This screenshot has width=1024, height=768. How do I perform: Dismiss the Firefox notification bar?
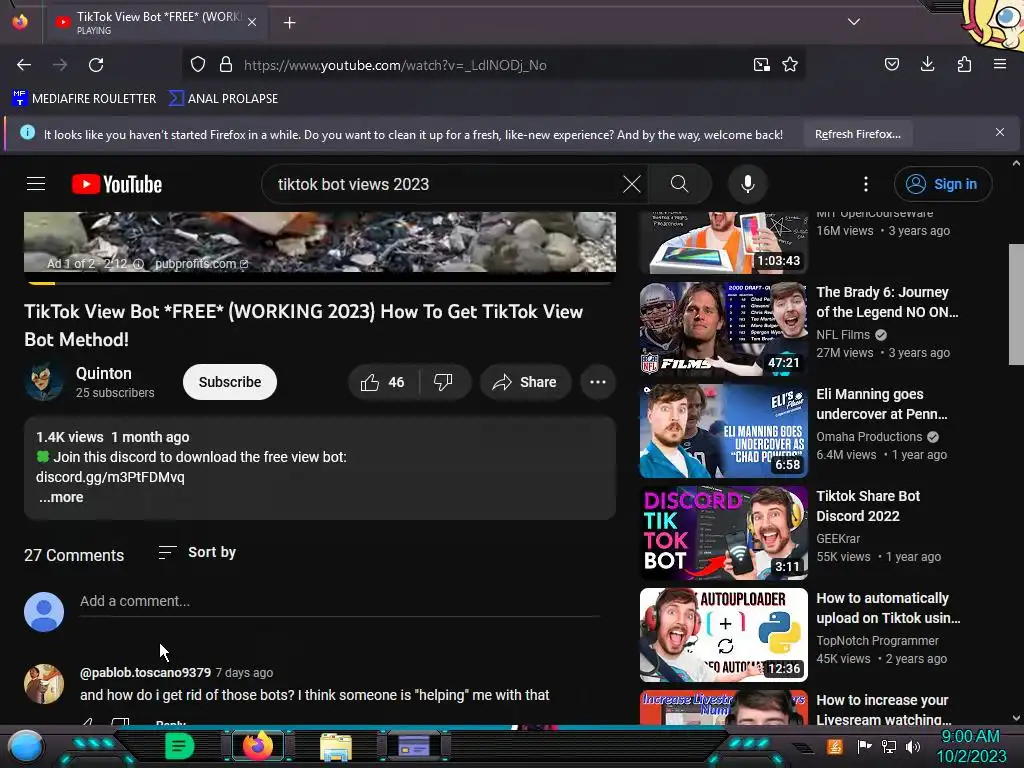999,133
